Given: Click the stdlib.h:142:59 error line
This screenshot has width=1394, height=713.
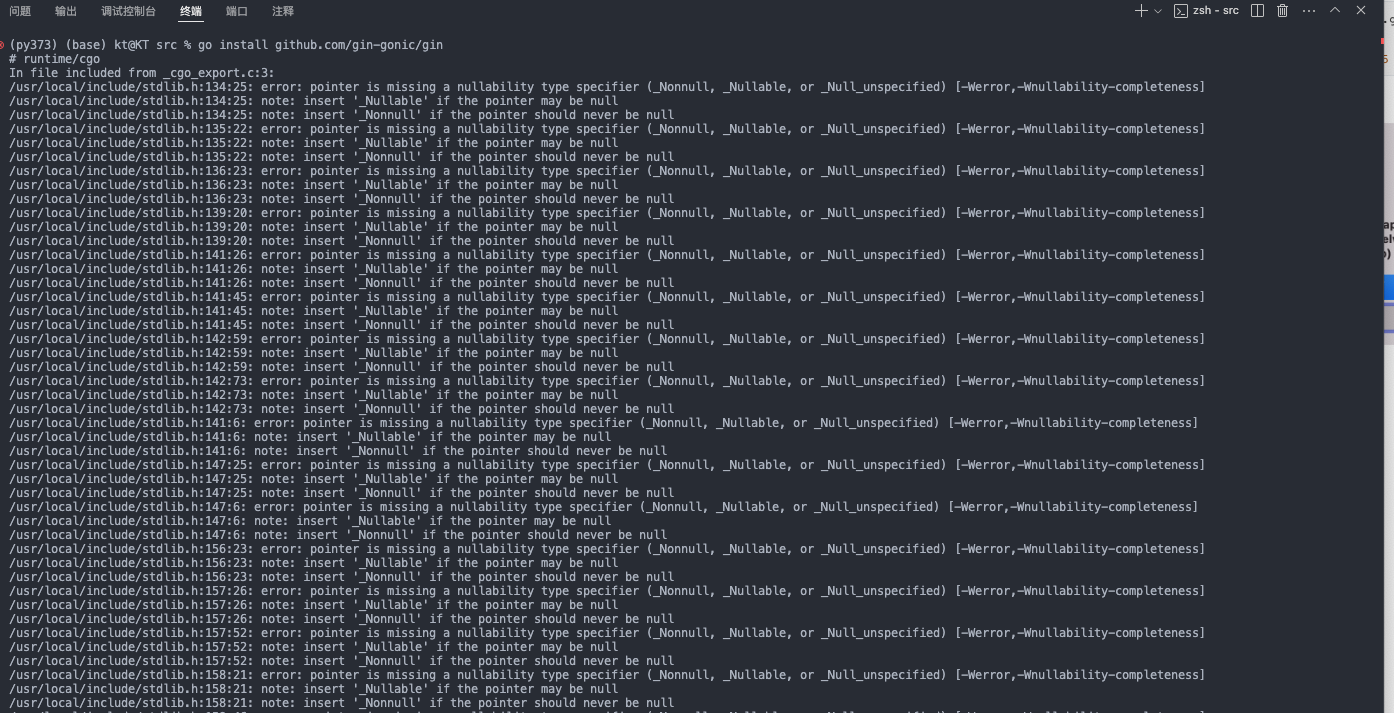Looking at the screenshot, I should (x=607, y=339).
